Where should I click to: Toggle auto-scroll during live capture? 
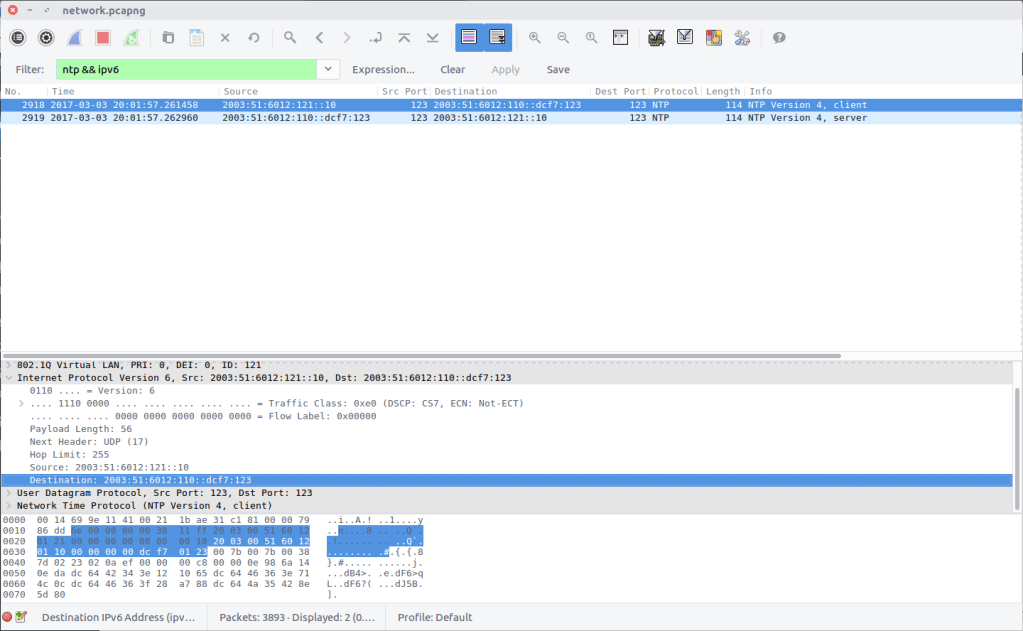pyautogui.click(x=497, y=38)
